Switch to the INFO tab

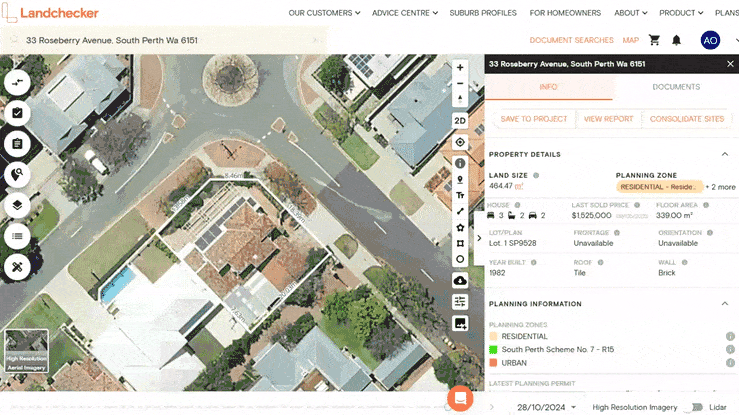549,87
